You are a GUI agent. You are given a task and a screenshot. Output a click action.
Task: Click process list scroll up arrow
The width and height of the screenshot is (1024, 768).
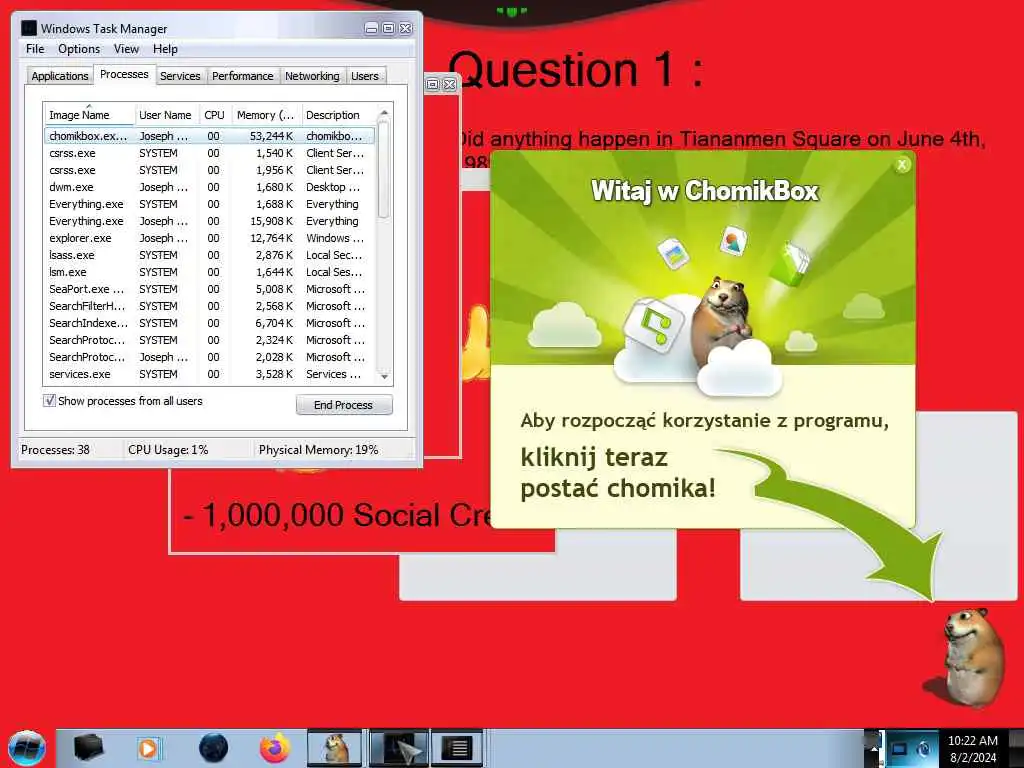(384, 114)
